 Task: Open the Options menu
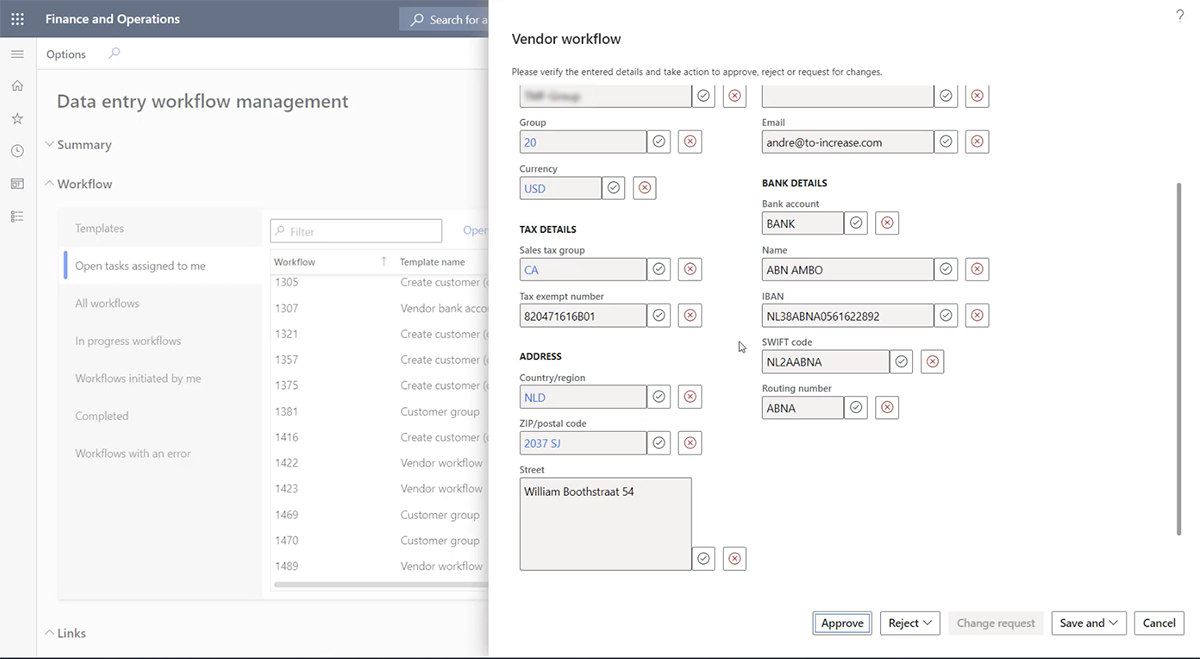(x=65, y=54)
